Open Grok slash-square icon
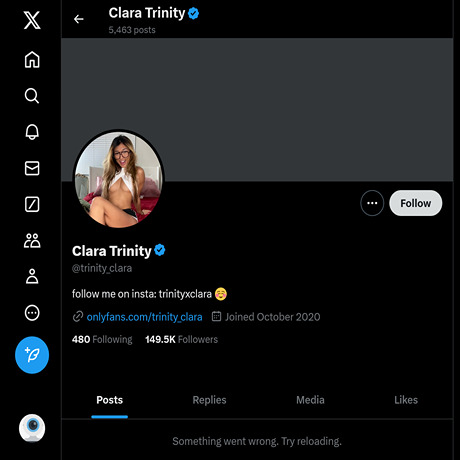The height and width of the screenshot is (460, 460). click(x=32, y=204)
